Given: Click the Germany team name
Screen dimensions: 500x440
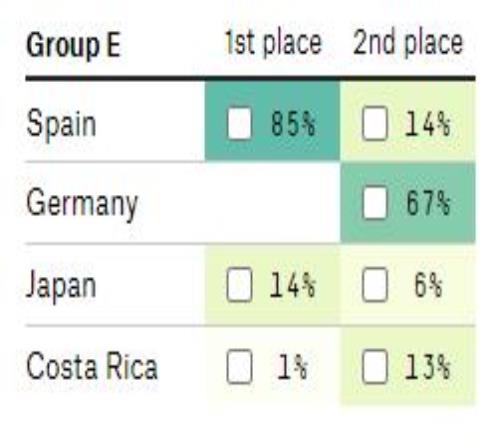Looking at the screenshot, I should point(82,204).
